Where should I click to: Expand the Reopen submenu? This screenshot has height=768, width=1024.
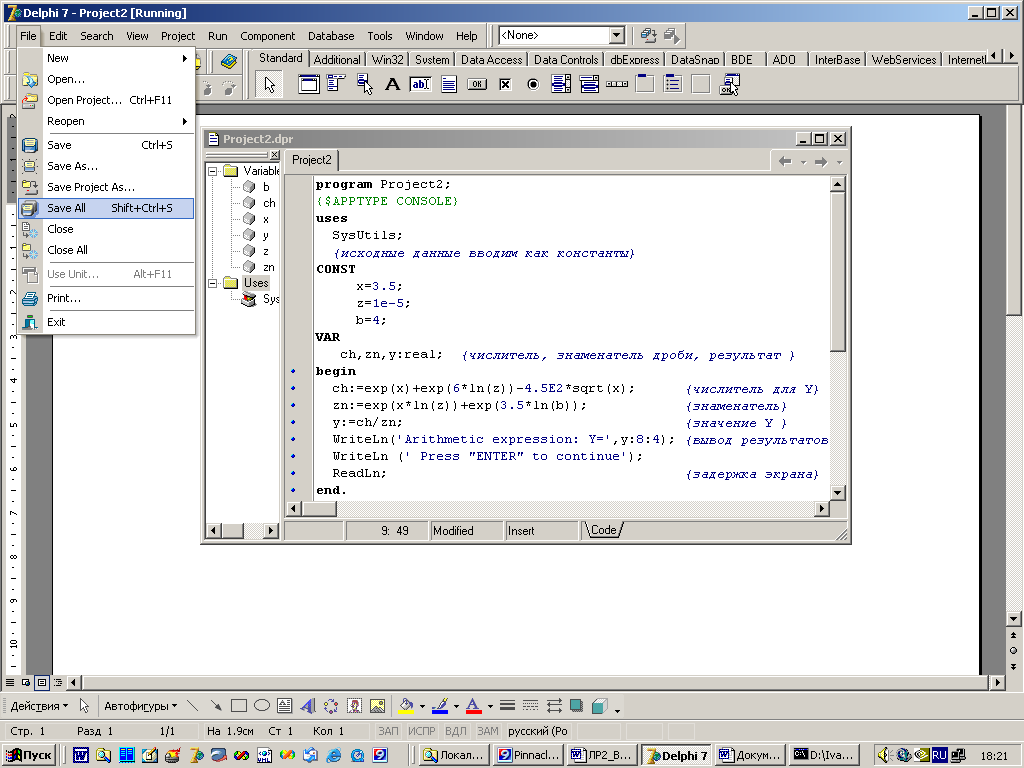[106, 121]
